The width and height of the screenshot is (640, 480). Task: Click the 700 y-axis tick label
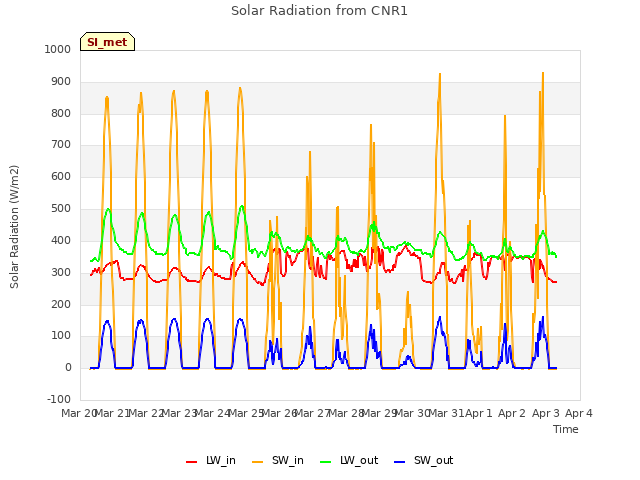pos(61,144)
